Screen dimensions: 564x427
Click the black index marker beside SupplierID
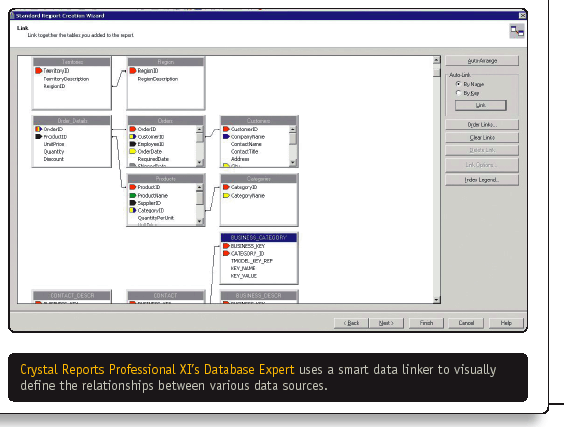tap(133, 203)
